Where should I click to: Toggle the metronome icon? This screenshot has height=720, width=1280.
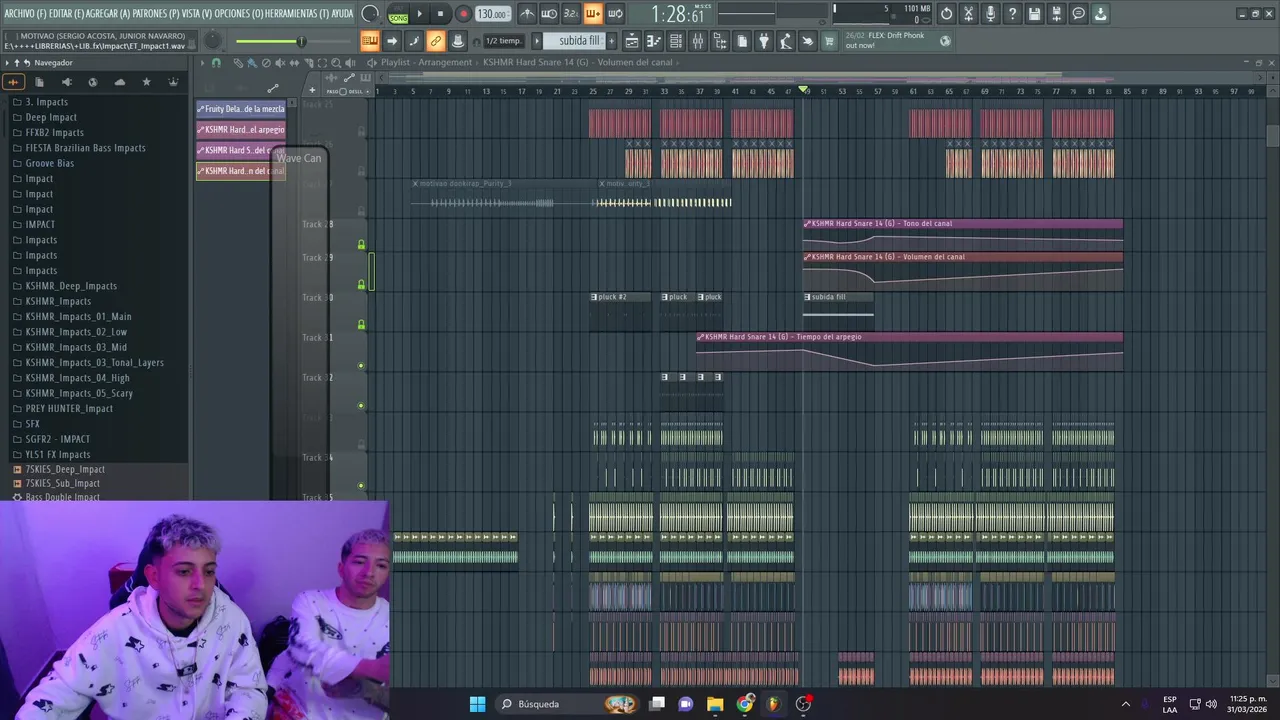527,14
